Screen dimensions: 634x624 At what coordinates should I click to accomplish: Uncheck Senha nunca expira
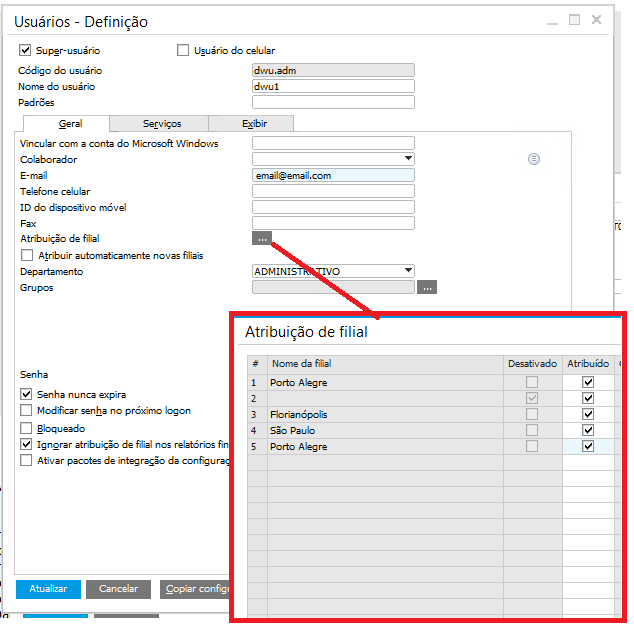[26, 395]
